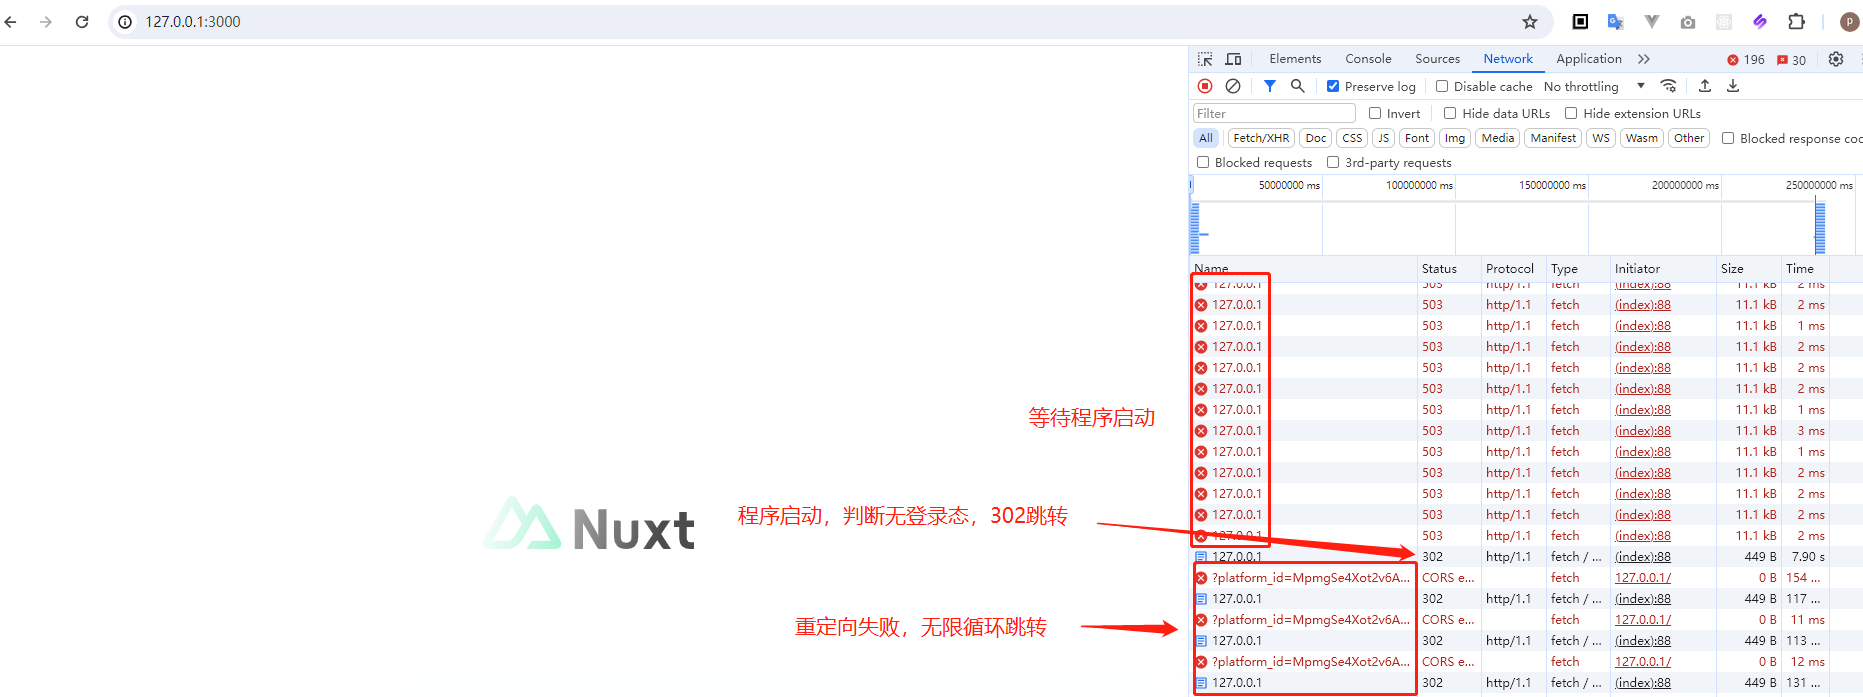Filter requests by Font

coord(1417,138)
